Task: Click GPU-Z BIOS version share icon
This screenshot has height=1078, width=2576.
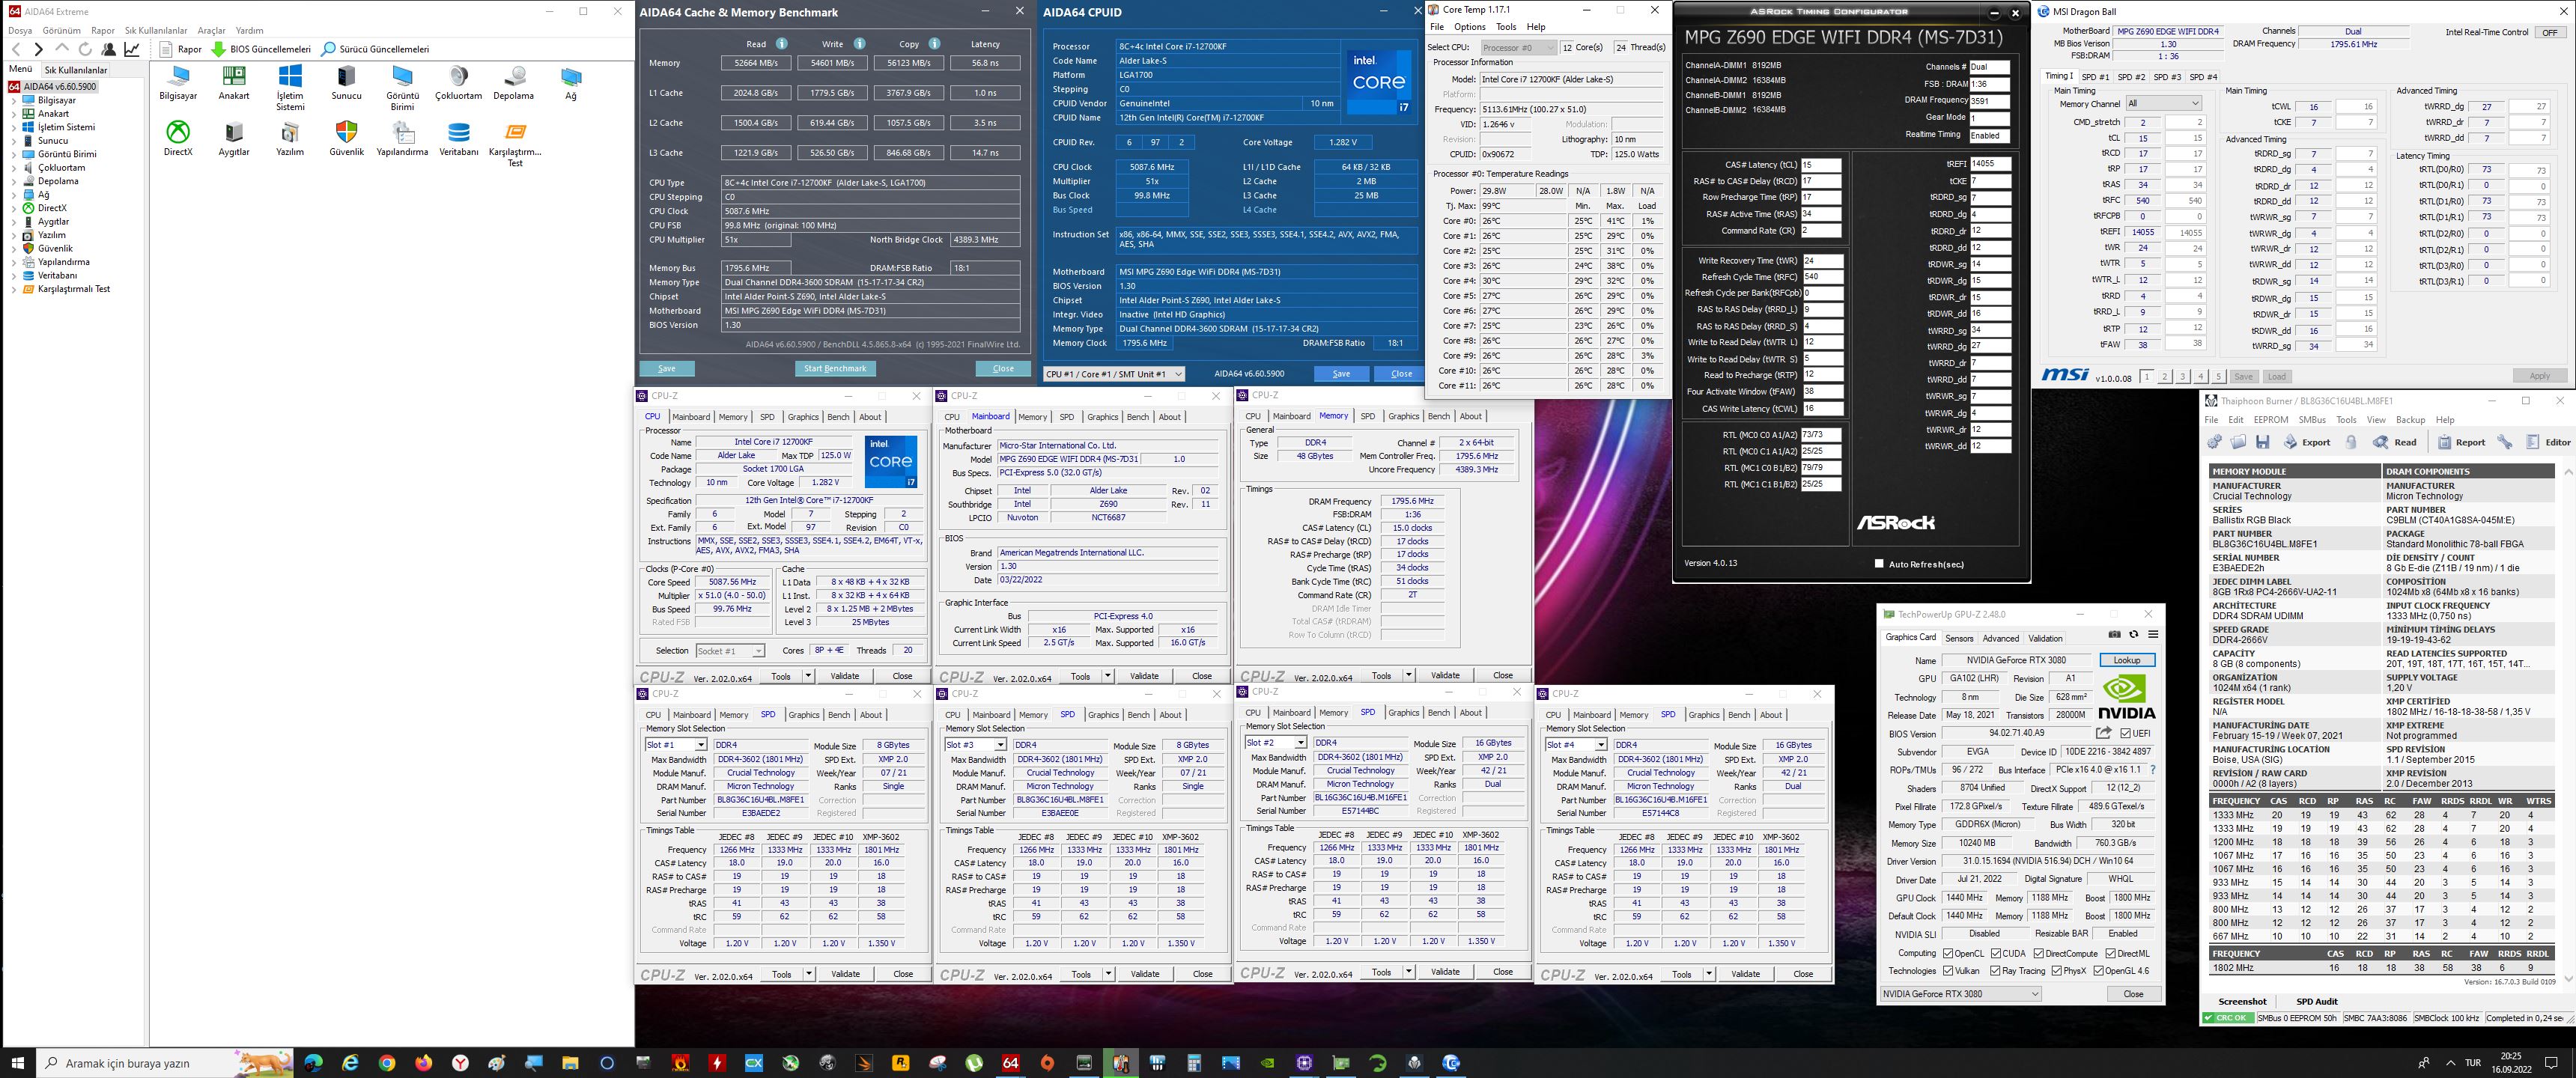Action: (2103, 733)
